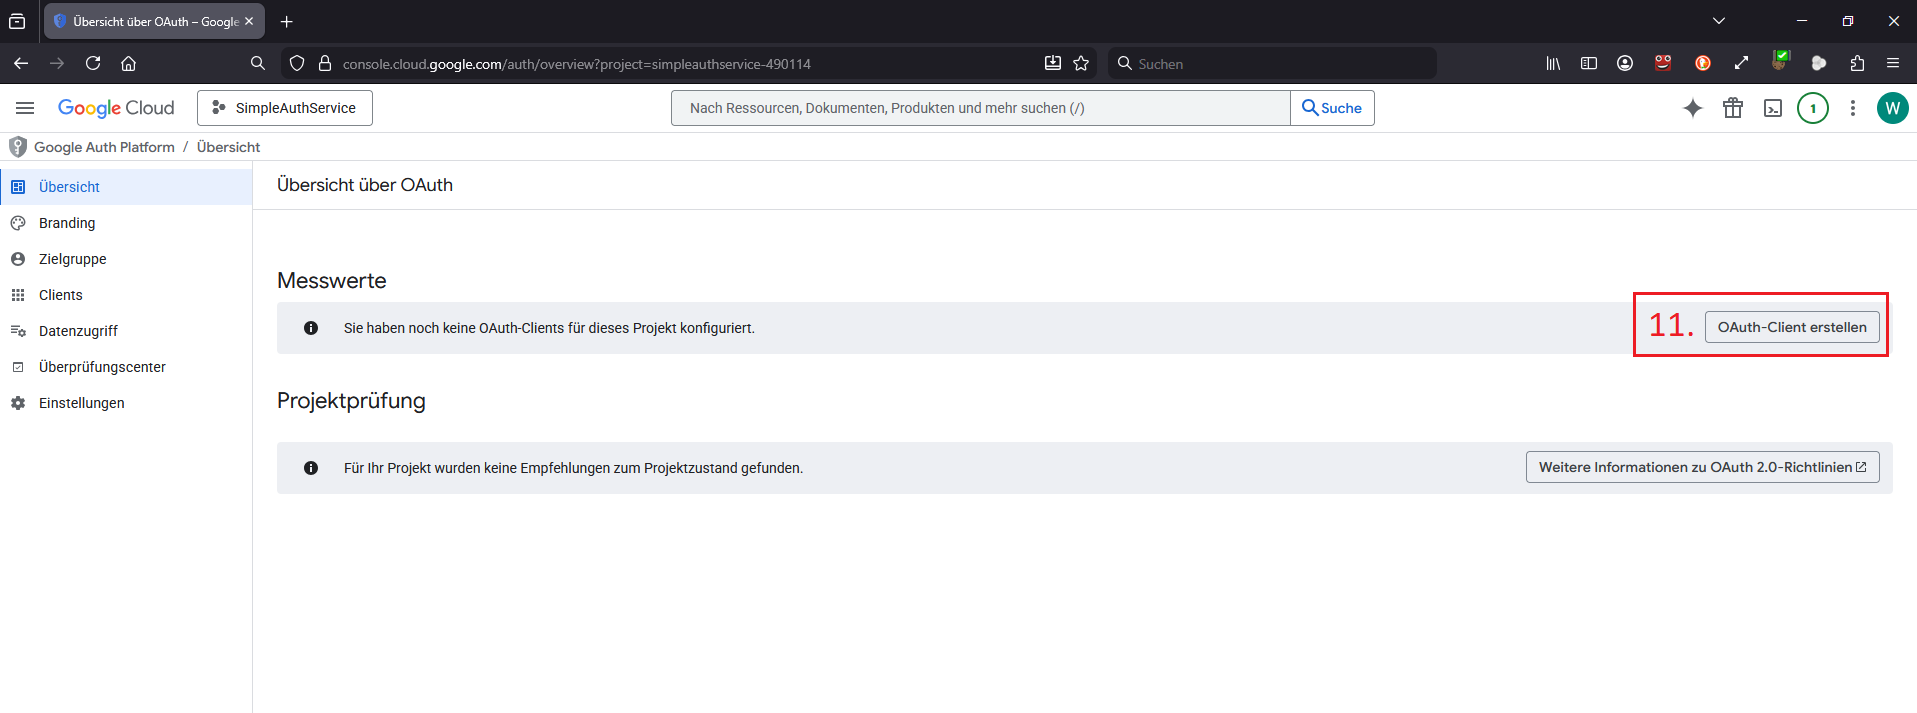Go back with the browser back arrow
Screen dimensions: 1917x713
(x=21, y=63)
